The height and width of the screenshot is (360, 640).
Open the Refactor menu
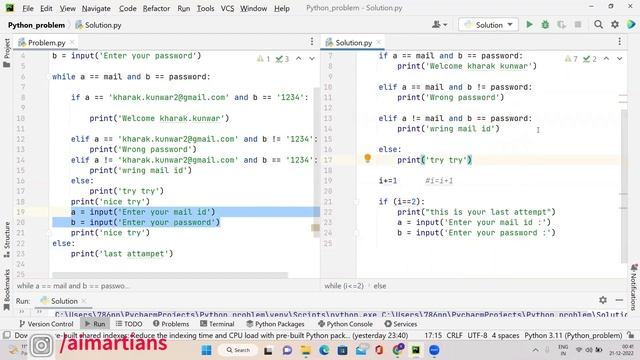coord(156,8)
